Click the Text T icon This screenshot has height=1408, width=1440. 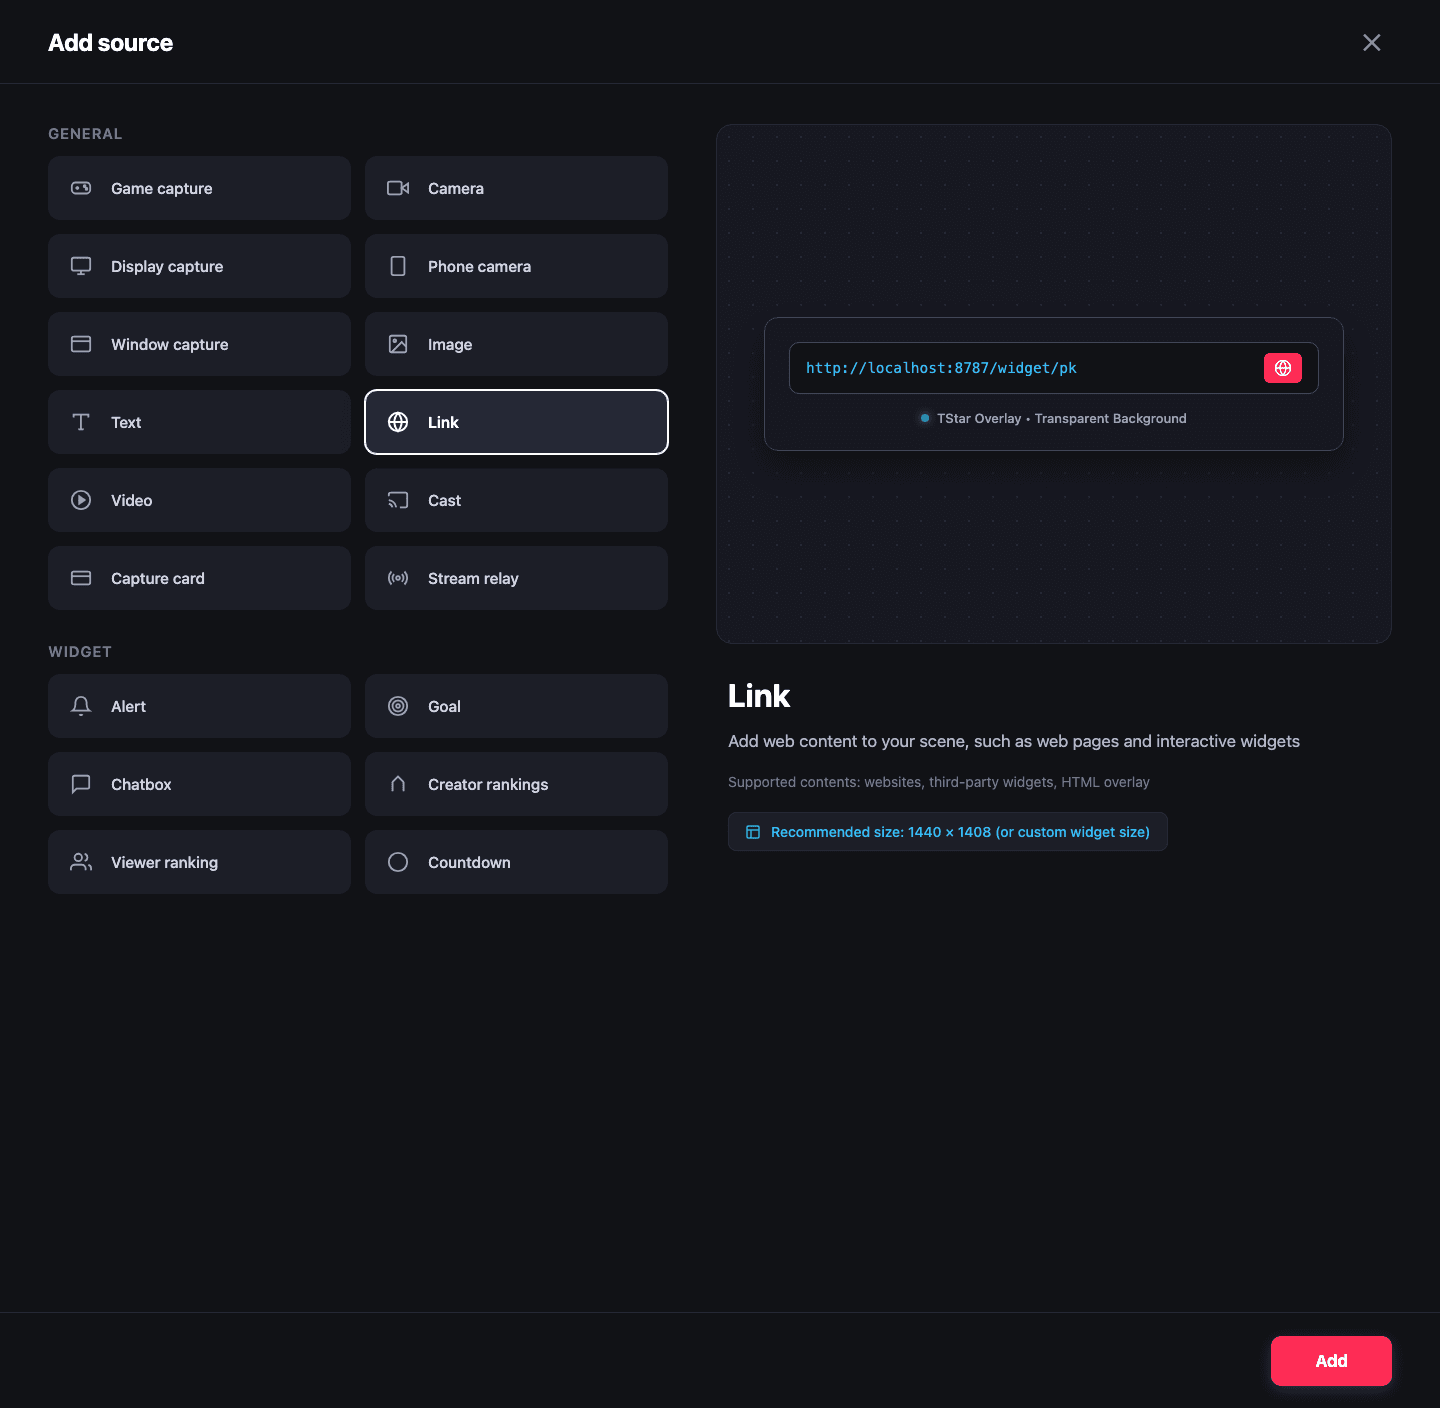[81, 422]
